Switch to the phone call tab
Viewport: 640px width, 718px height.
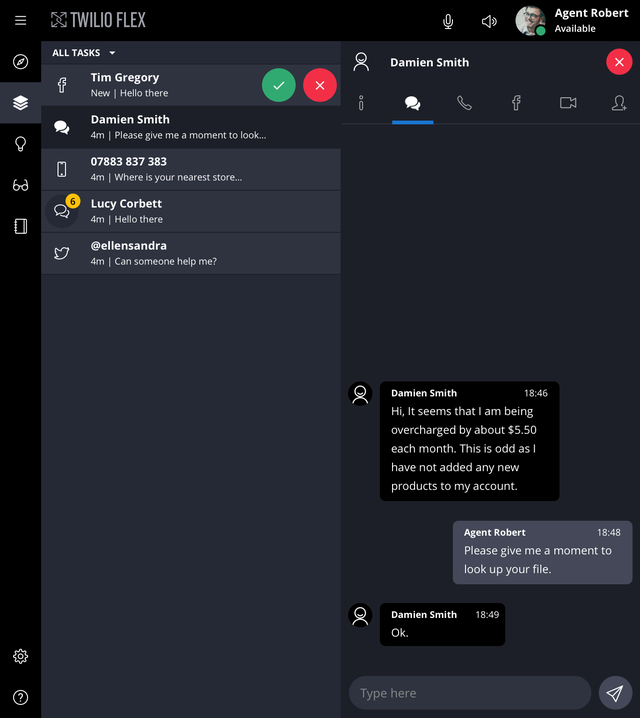pyautogui.click(x=464, y=103)
